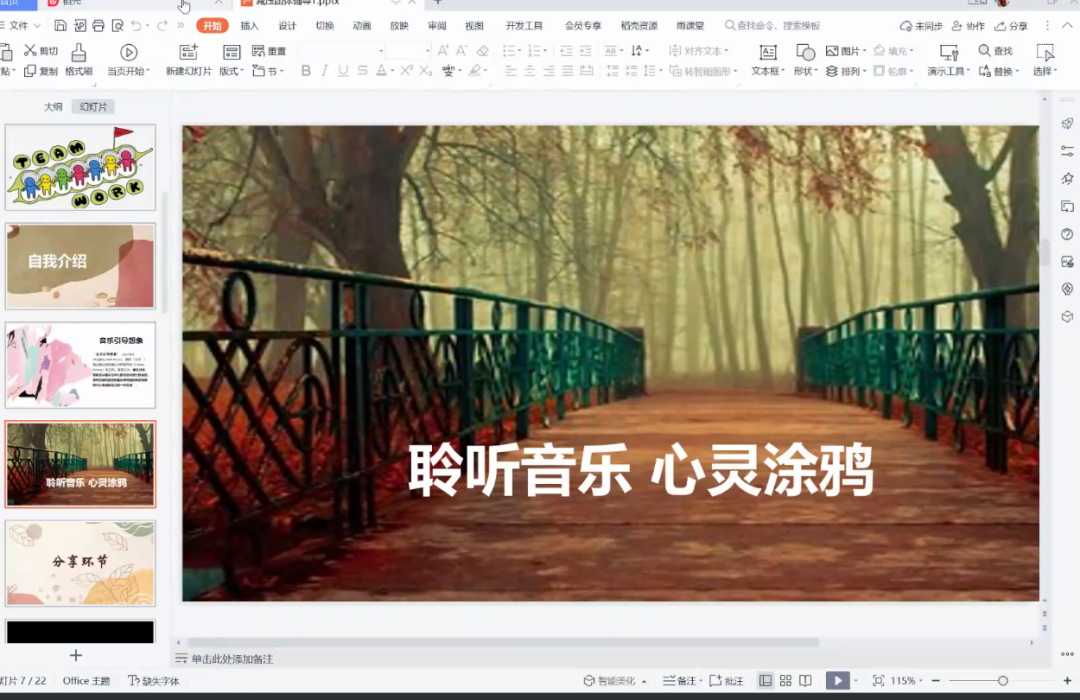Click the 协作 collaborate button

point(968,26)
